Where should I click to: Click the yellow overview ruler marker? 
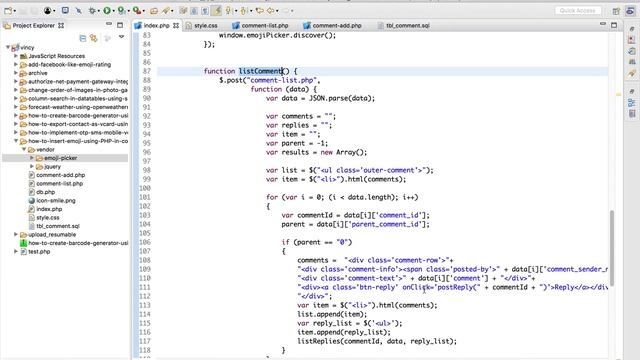[x=619, y=94]
